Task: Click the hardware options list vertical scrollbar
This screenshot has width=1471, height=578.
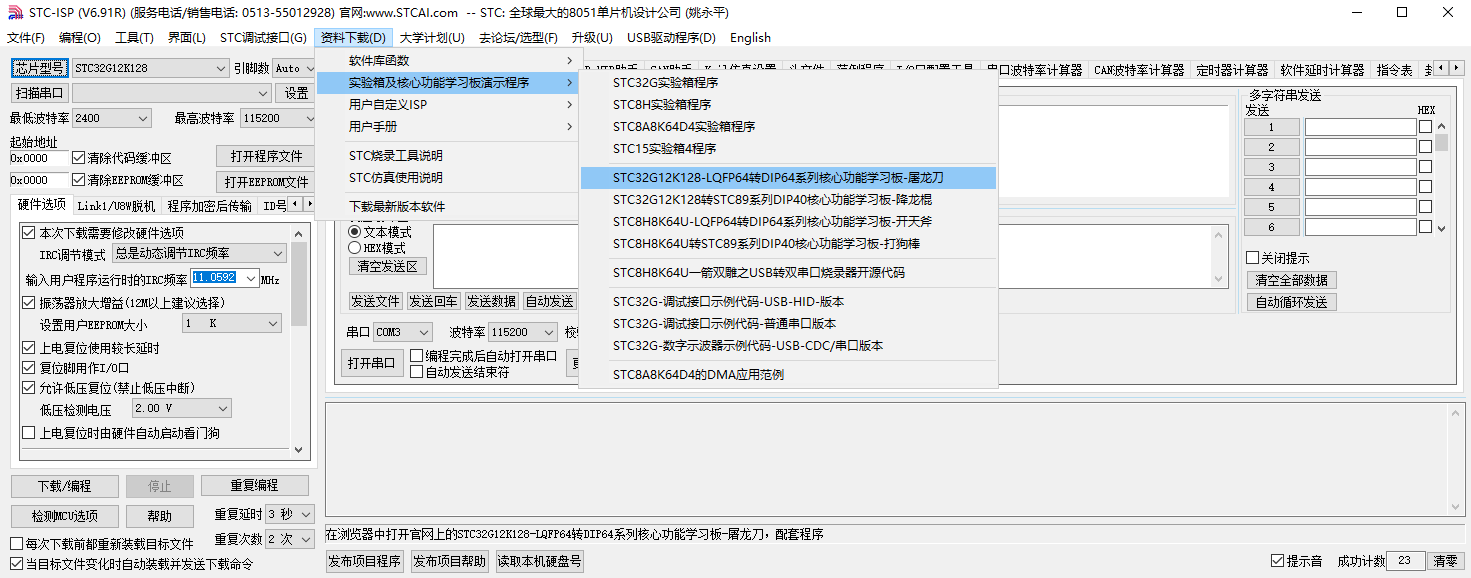Action: tap(299, 341)
